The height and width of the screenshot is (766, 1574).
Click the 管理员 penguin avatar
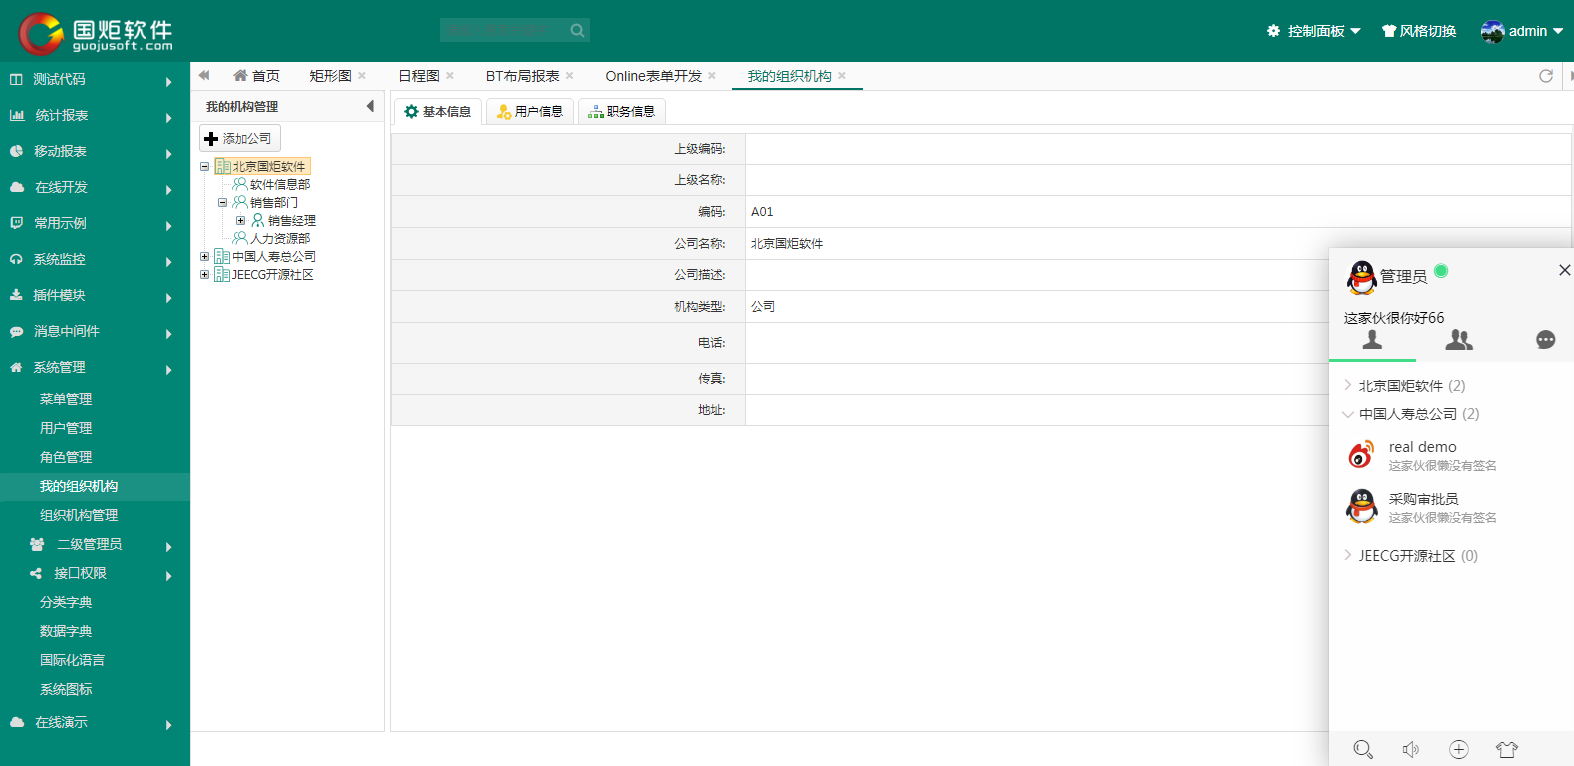tap(1361, 277)
